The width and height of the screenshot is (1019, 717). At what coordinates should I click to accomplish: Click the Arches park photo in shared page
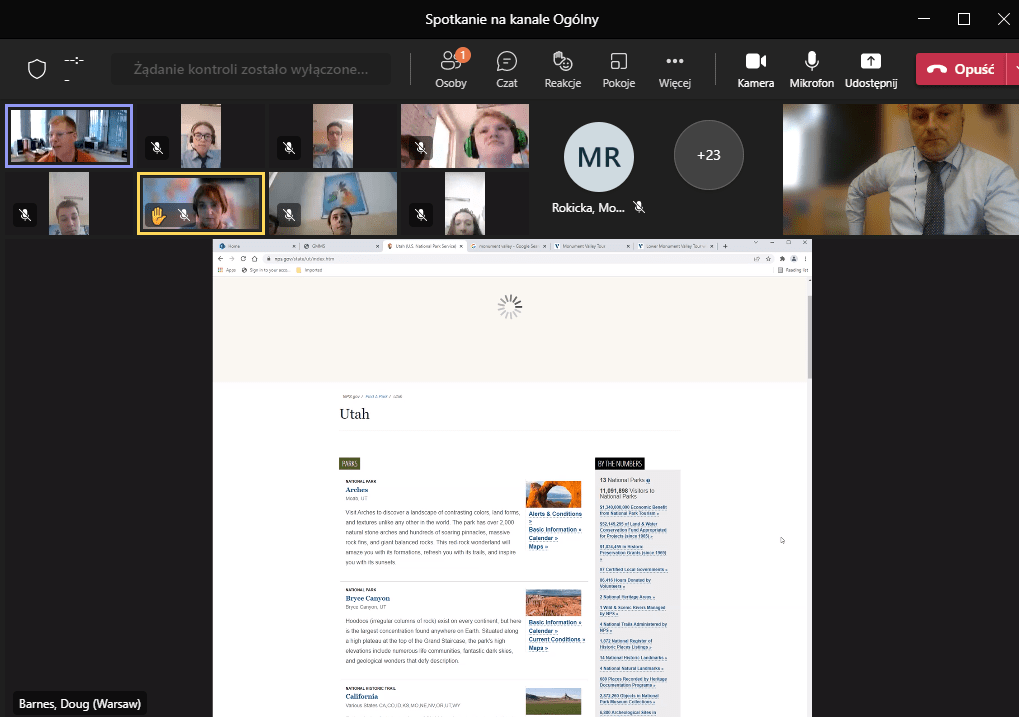point(553,494)
